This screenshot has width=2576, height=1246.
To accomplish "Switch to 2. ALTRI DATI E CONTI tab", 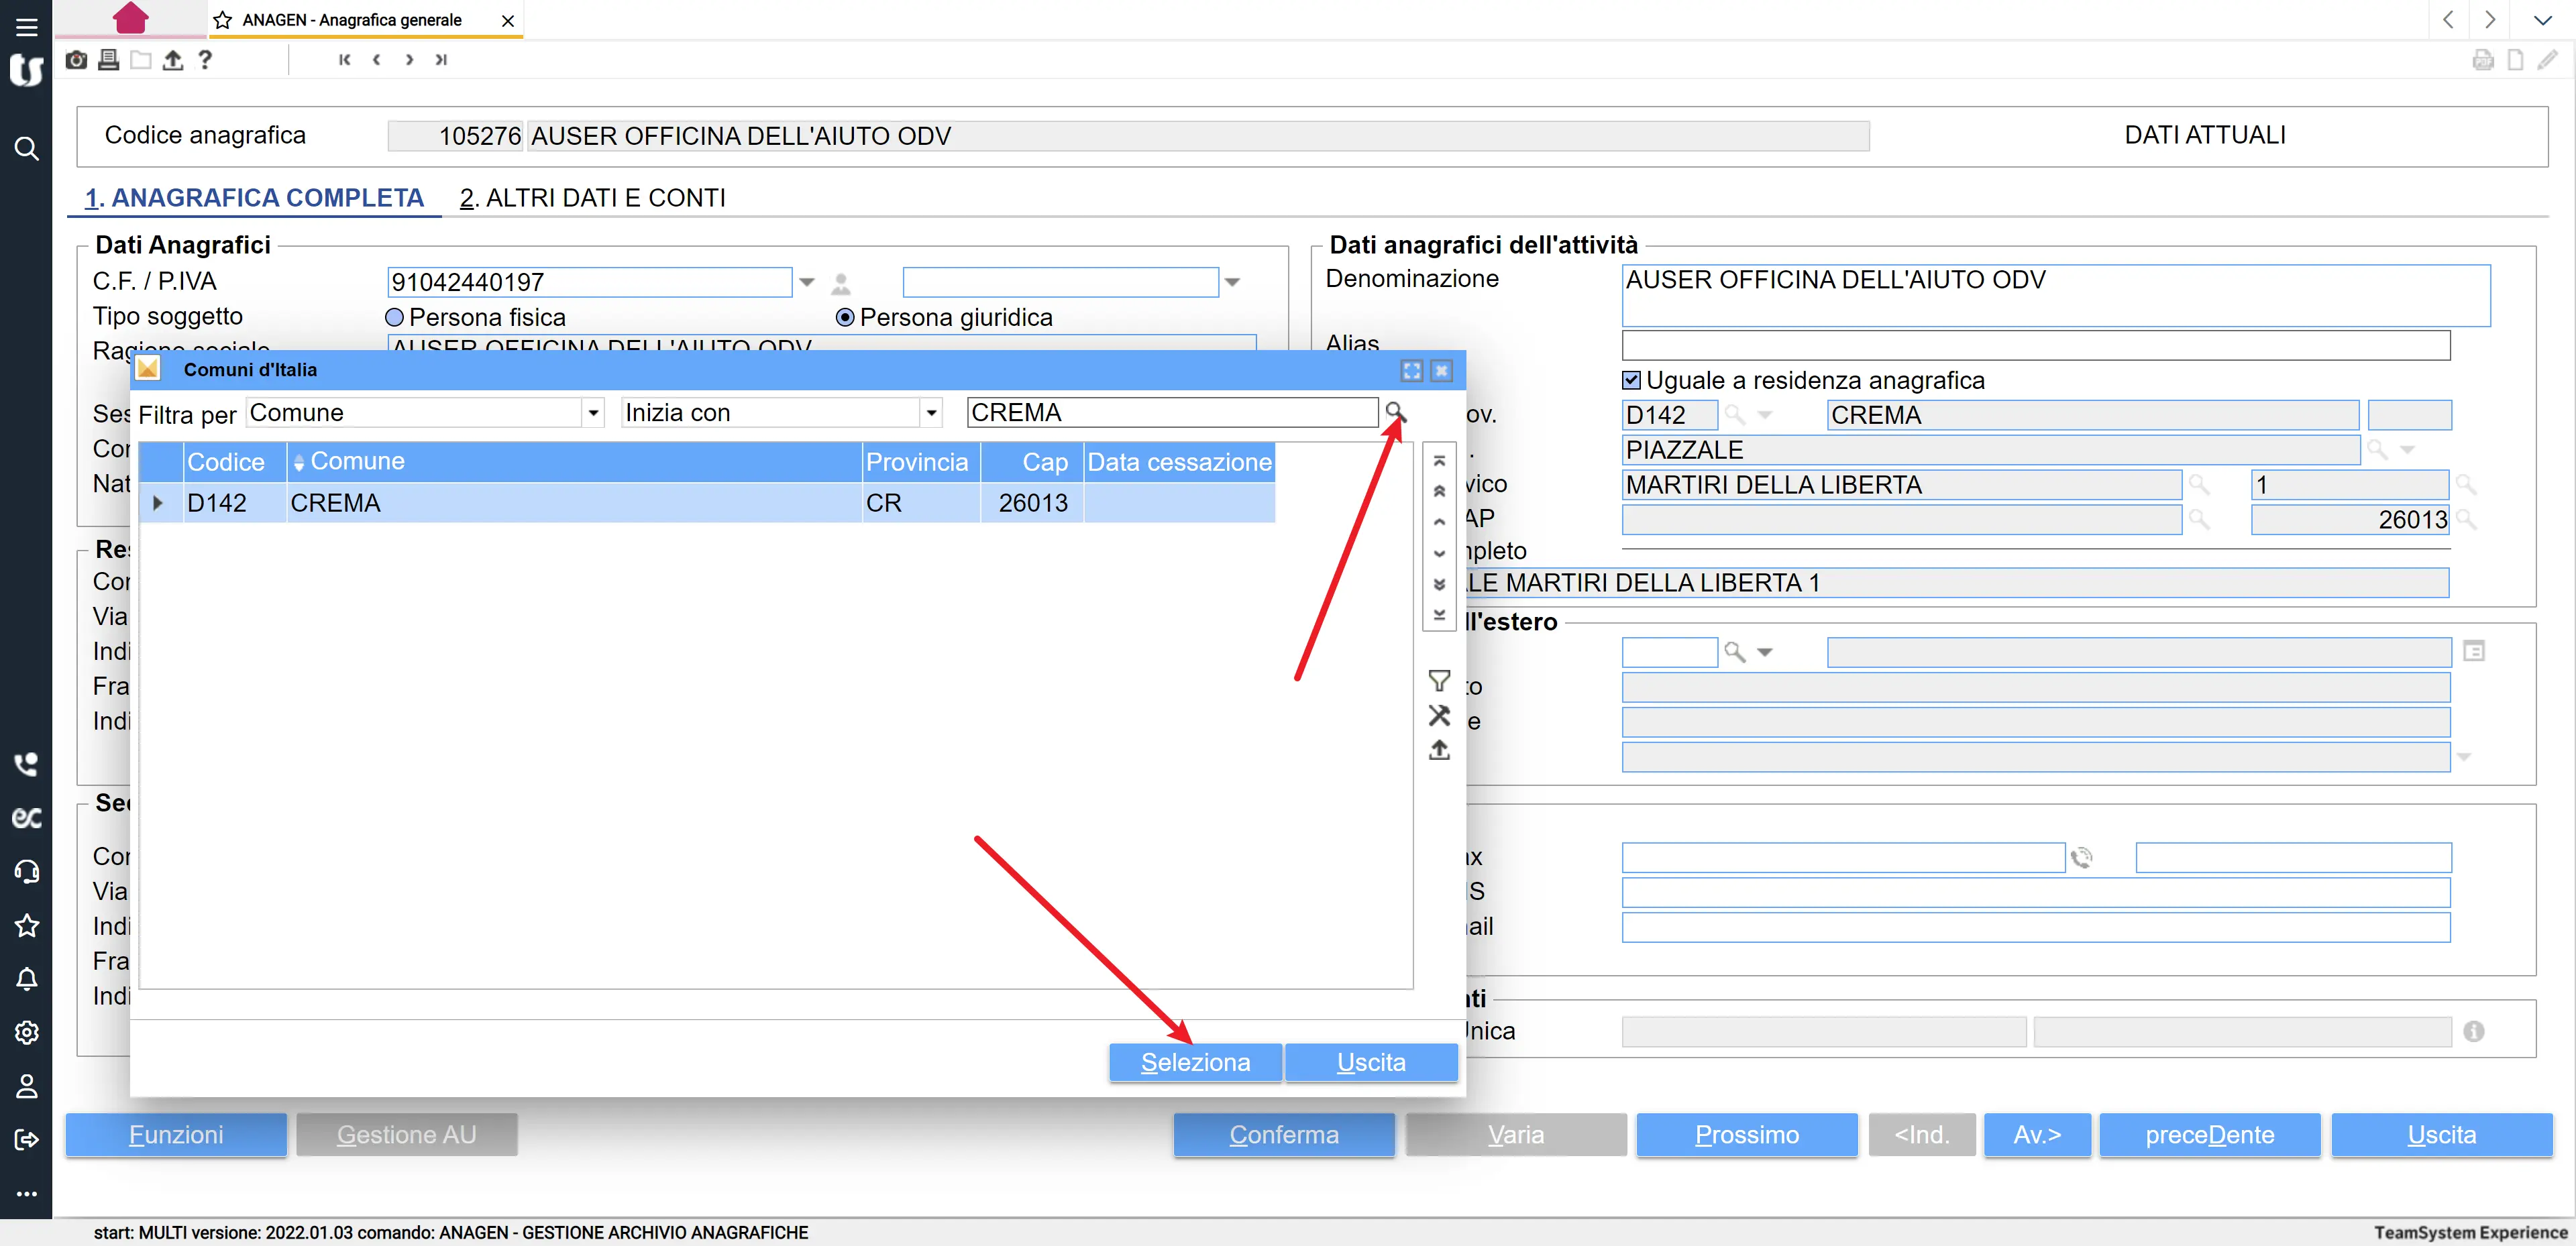I will click(x=592, y=198).
